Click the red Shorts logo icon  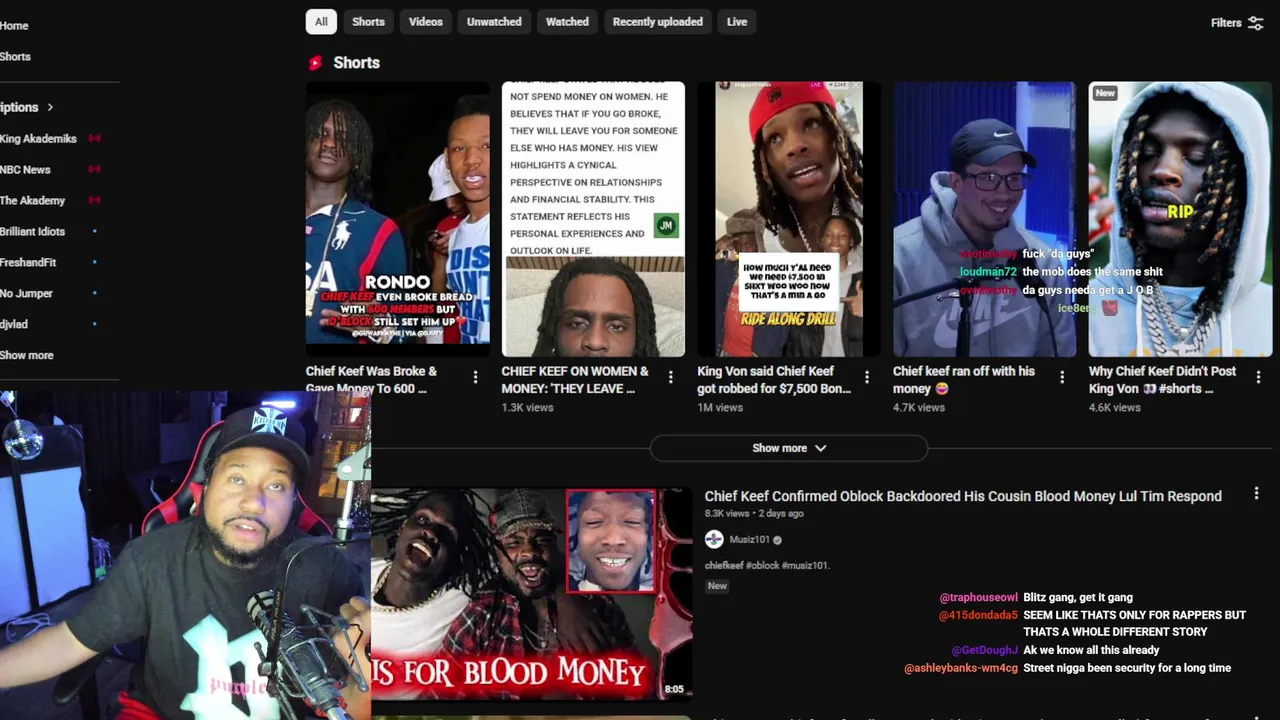coord(315,63)
